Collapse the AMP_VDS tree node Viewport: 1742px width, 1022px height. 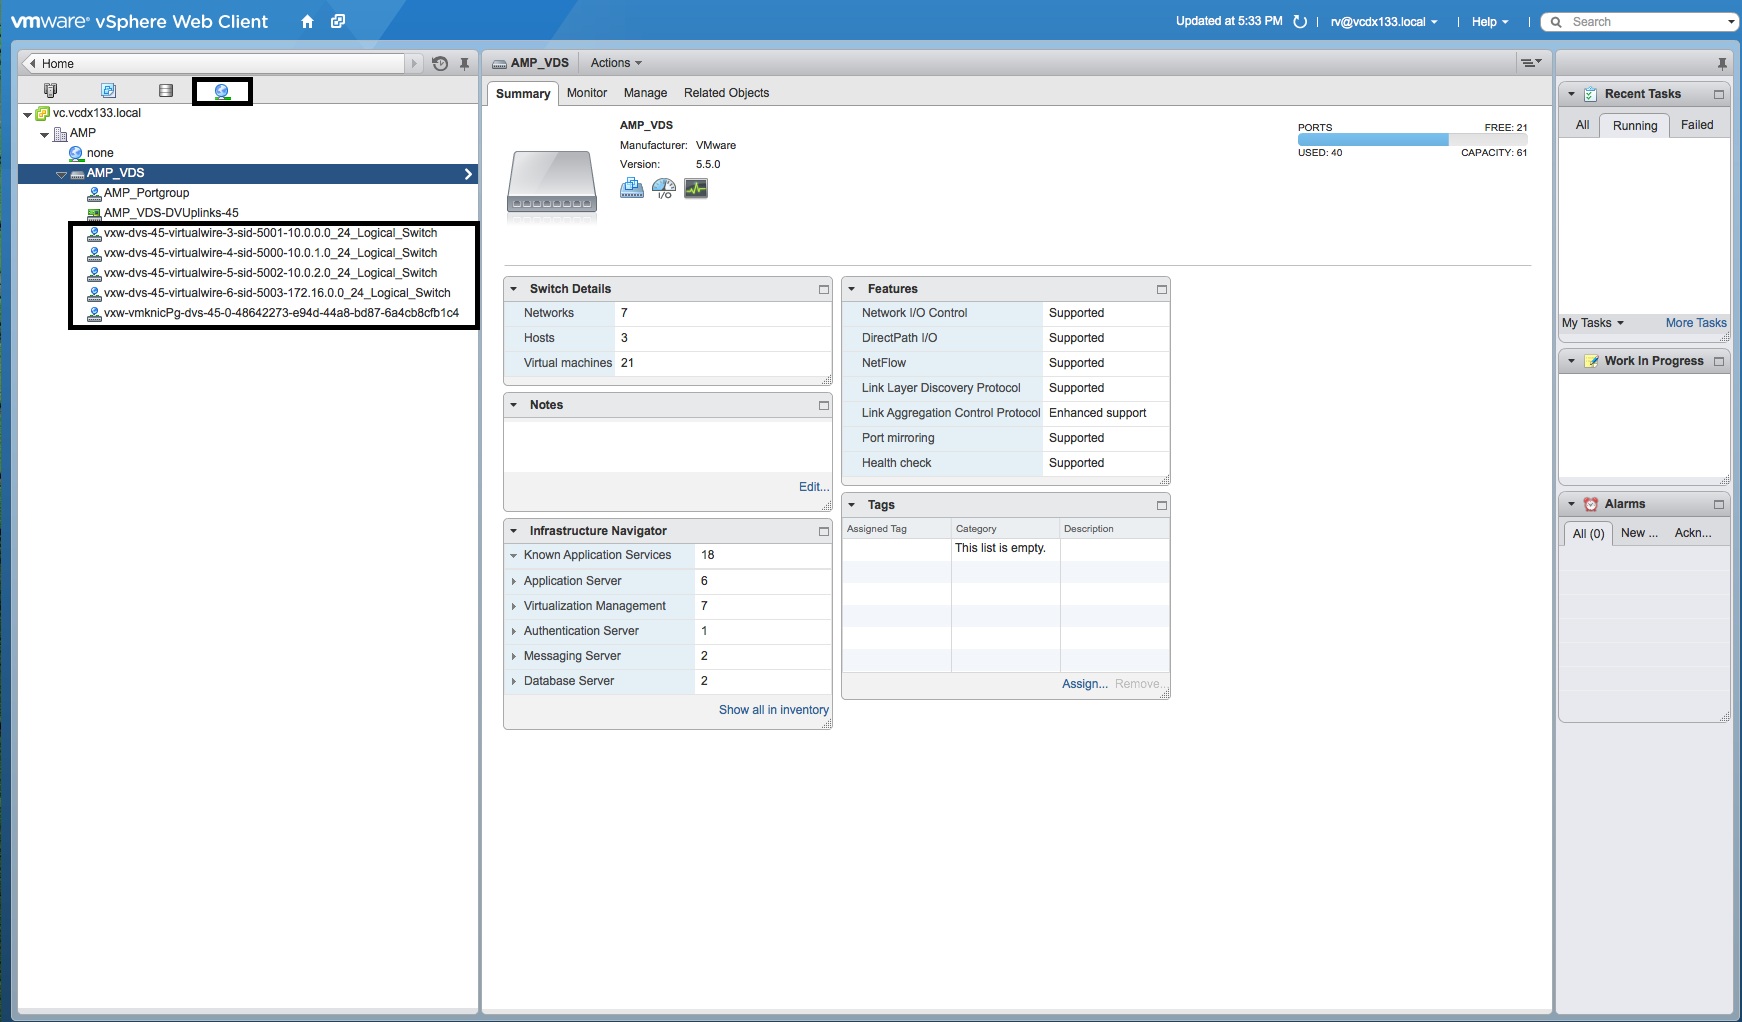(x=62, y=174)
